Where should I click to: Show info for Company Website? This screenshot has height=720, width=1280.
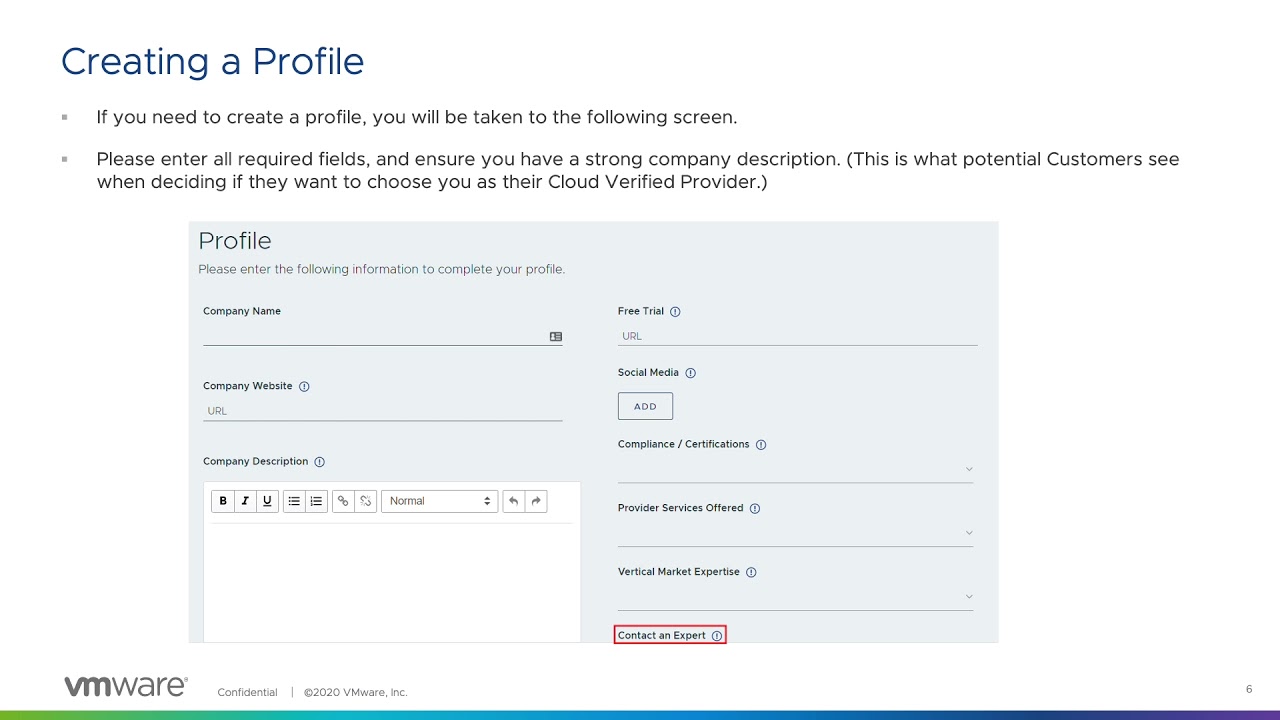coord(304,386)
